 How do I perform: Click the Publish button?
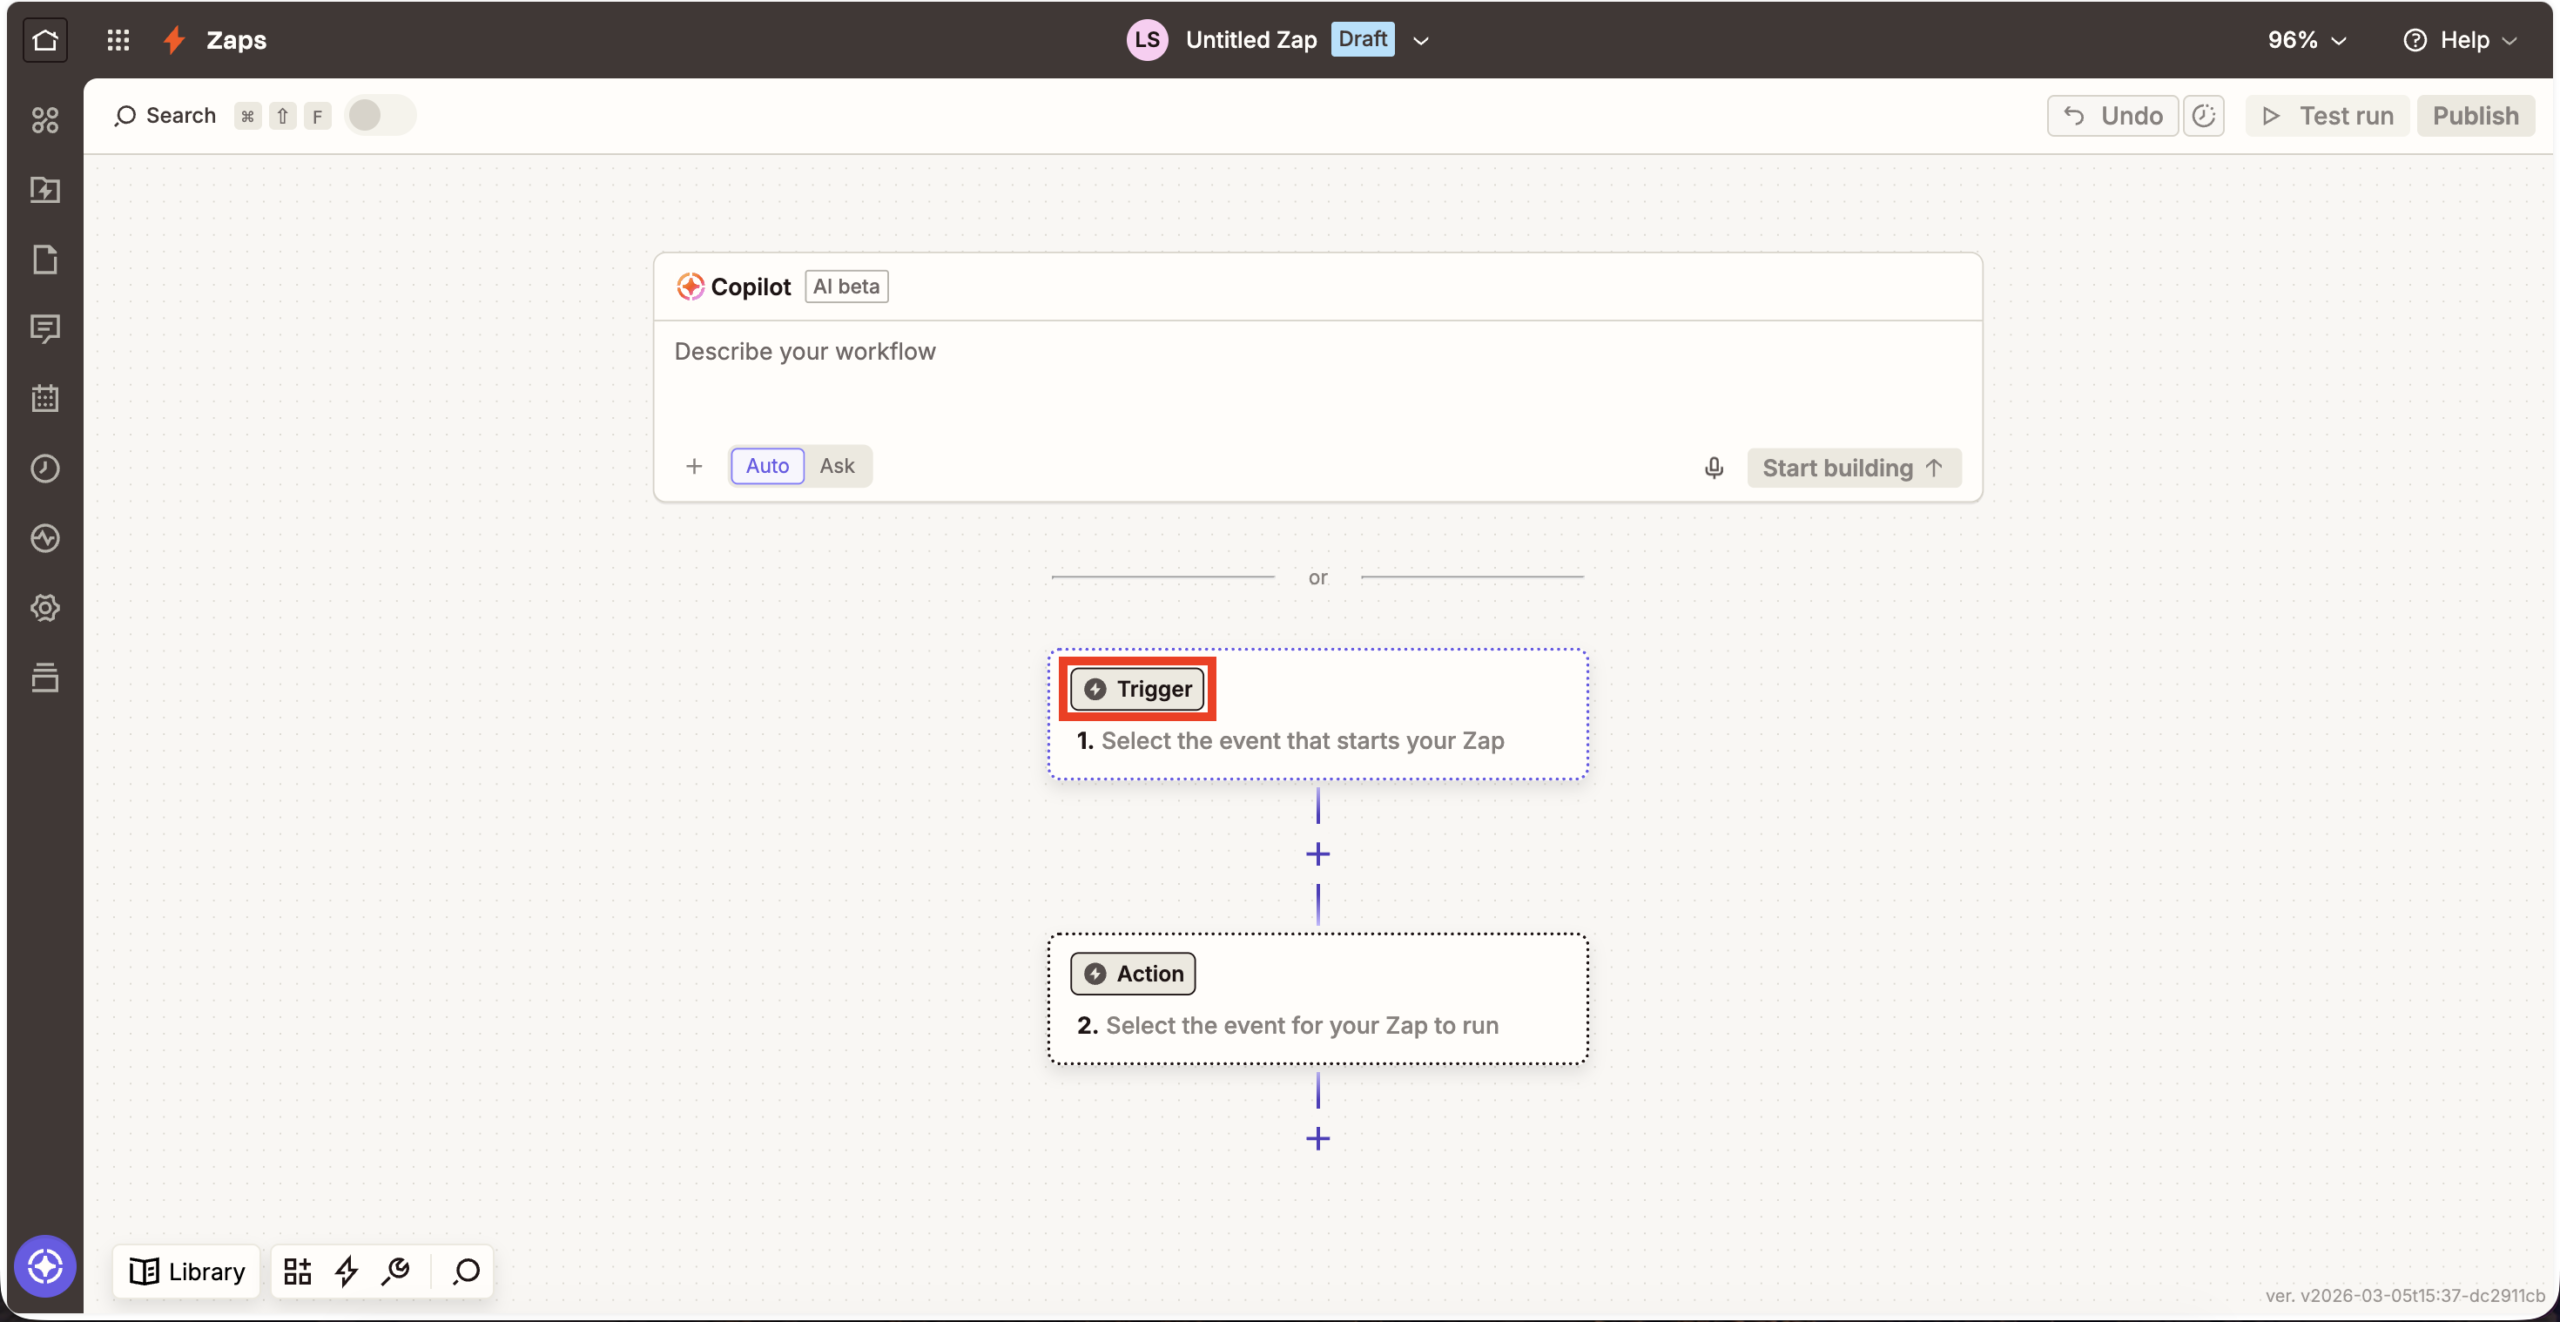tap(2475, 116)
